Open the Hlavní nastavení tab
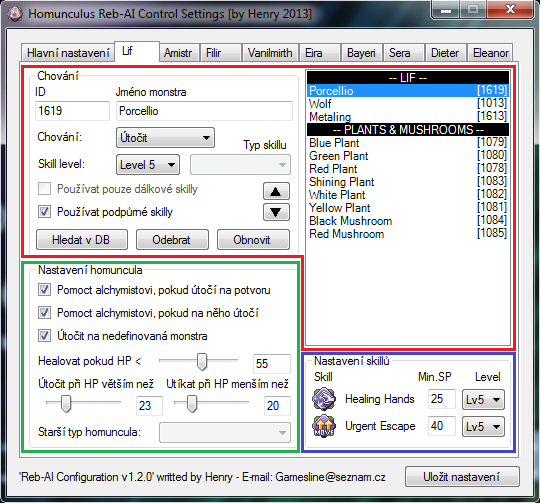 (68, 53)
